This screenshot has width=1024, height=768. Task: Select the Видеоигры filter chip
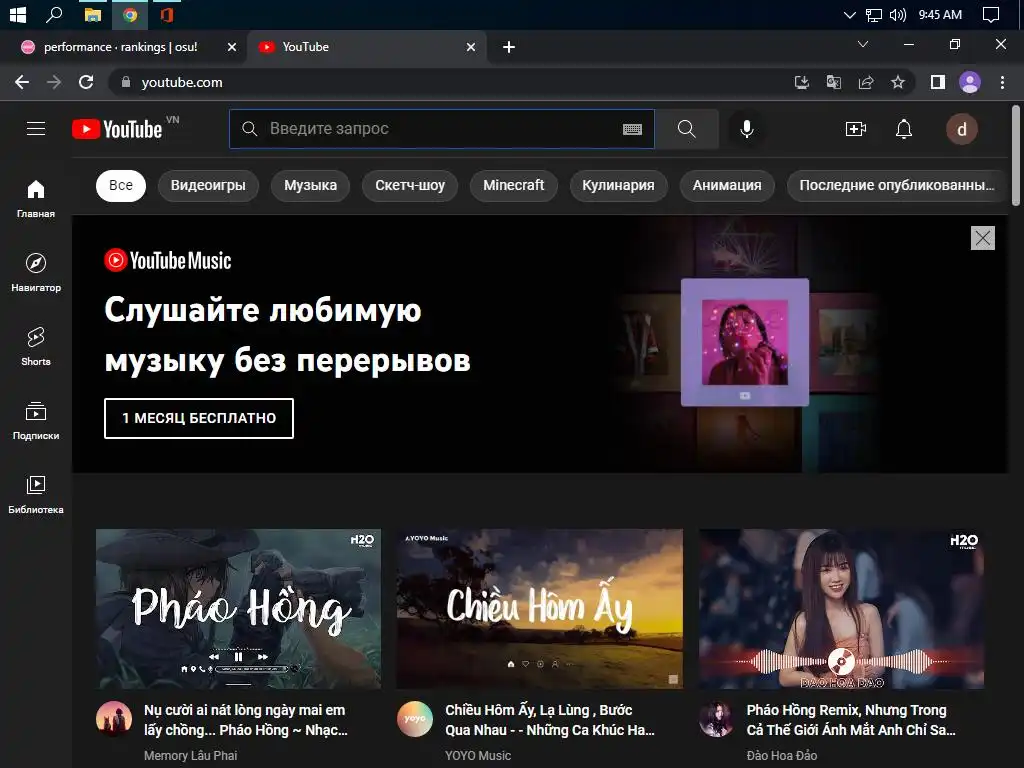point(208,185)
